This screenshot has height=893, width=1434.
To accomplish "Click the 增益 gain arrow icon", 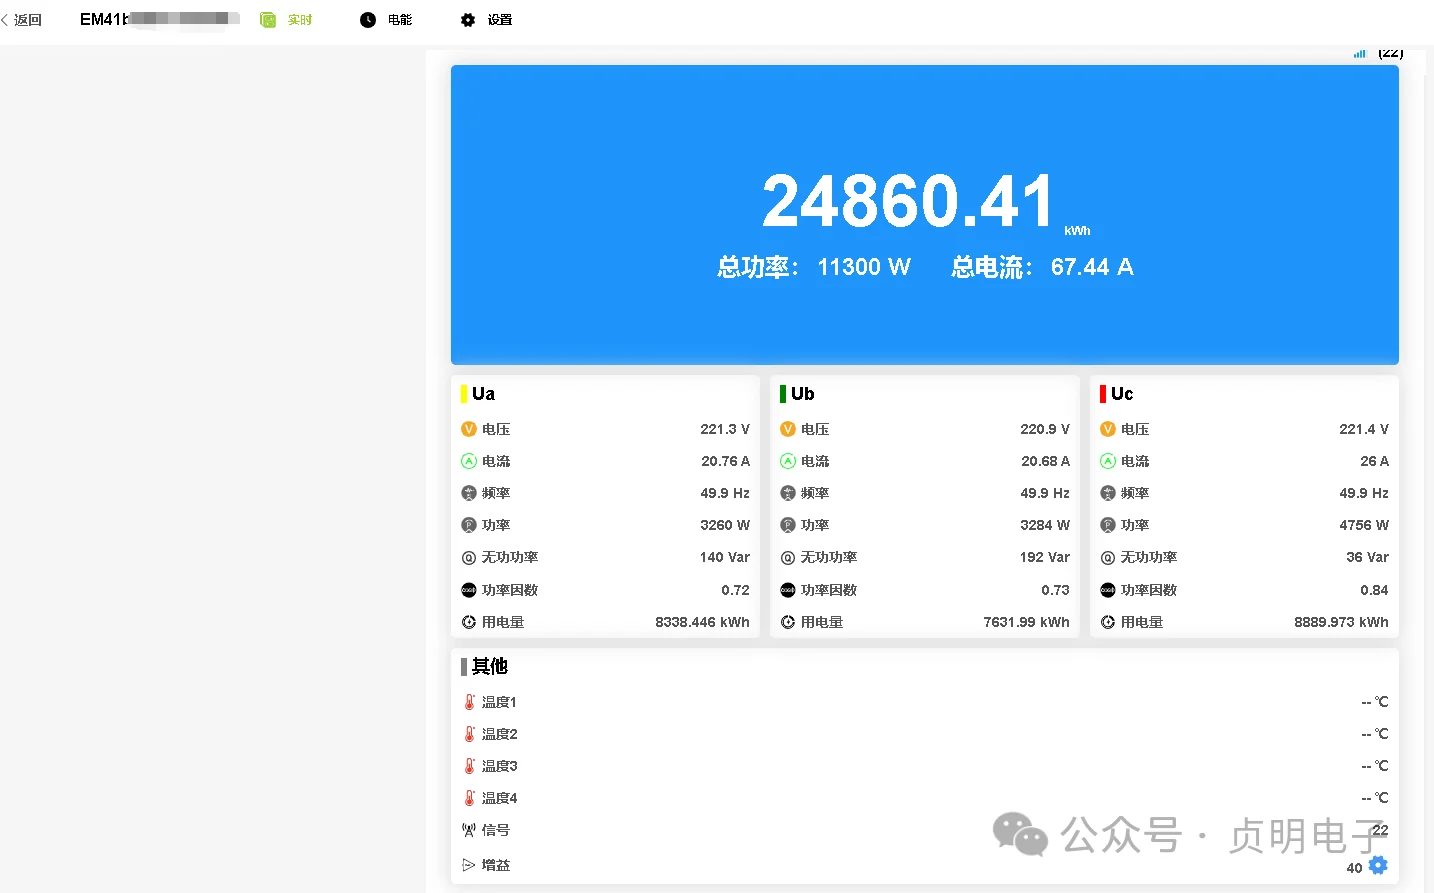I will pyautogui.click(x=469, y=865).
